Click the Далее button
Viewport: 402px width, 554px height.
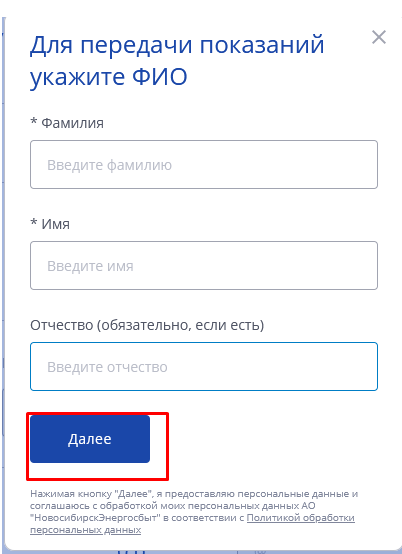90,439
